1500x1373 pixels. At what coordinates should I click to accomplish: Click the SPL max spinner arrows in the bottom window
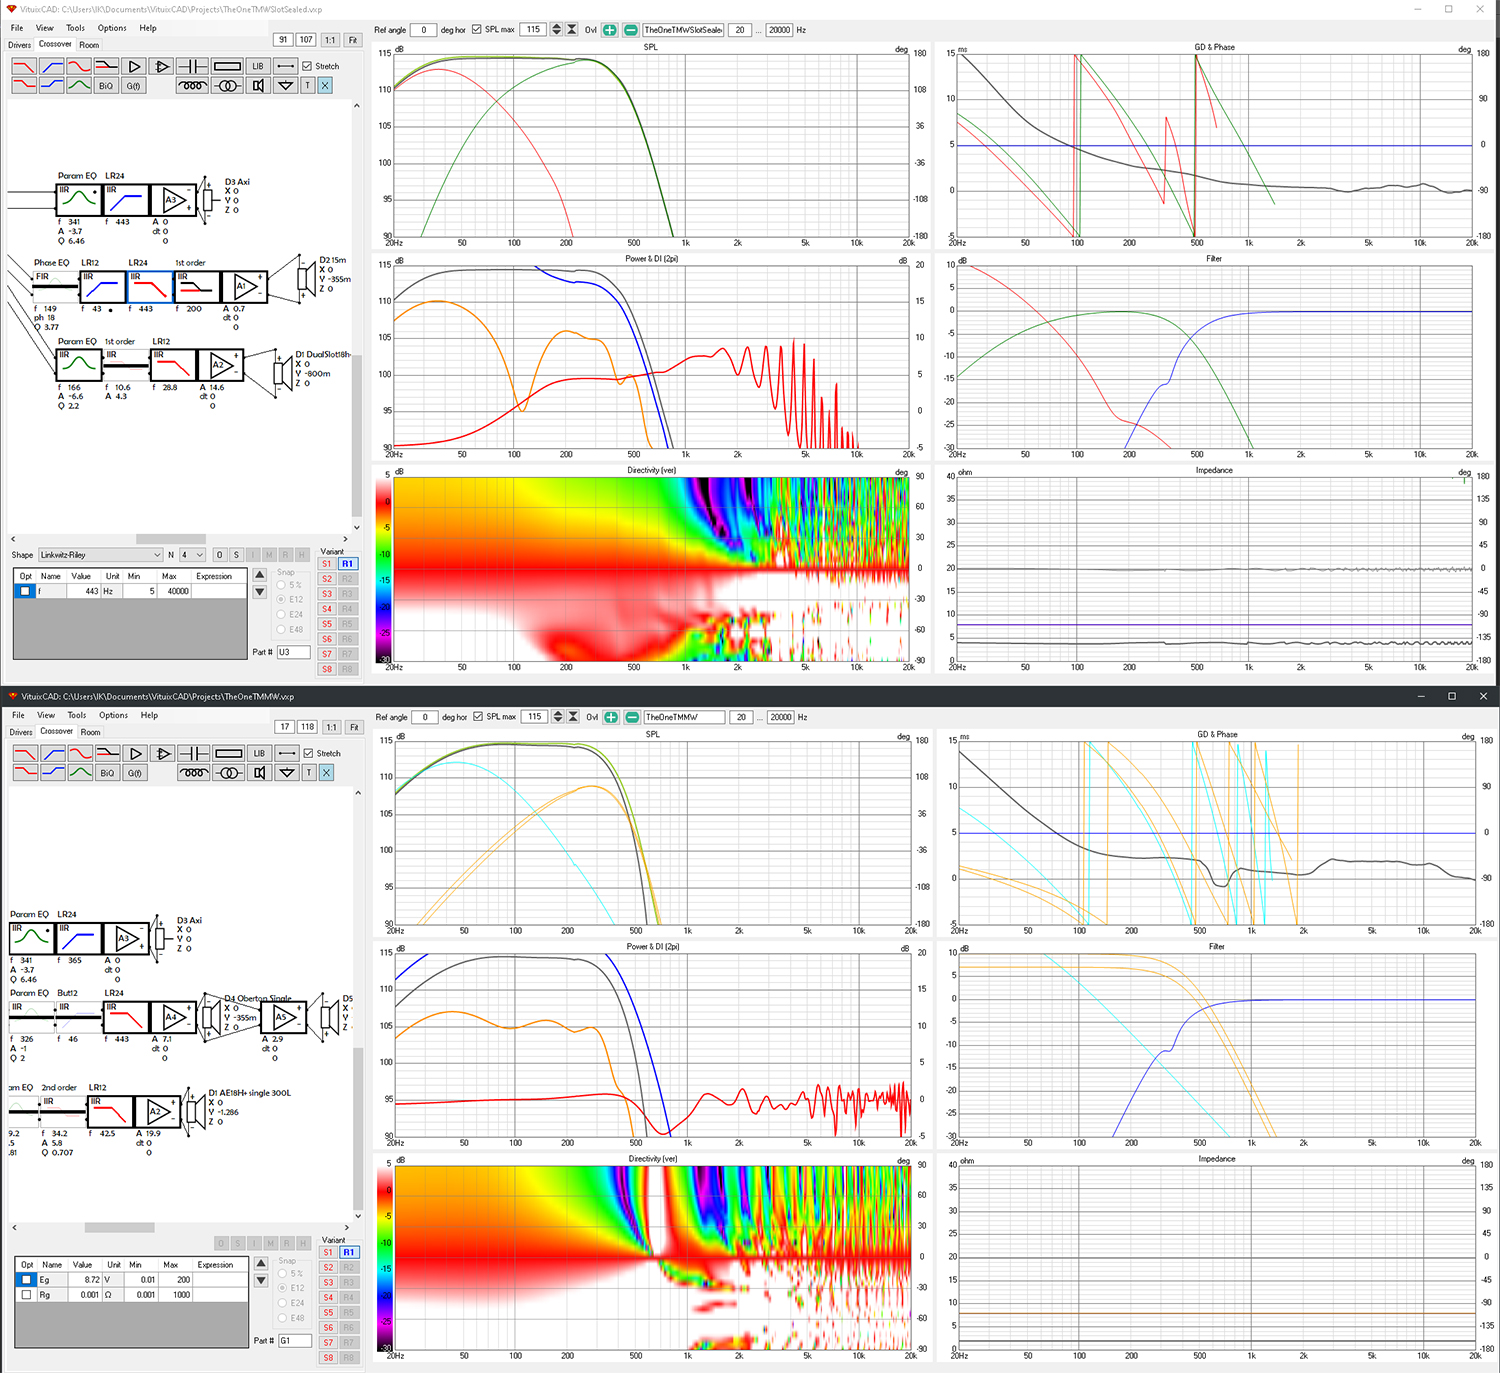click(558, 717)
